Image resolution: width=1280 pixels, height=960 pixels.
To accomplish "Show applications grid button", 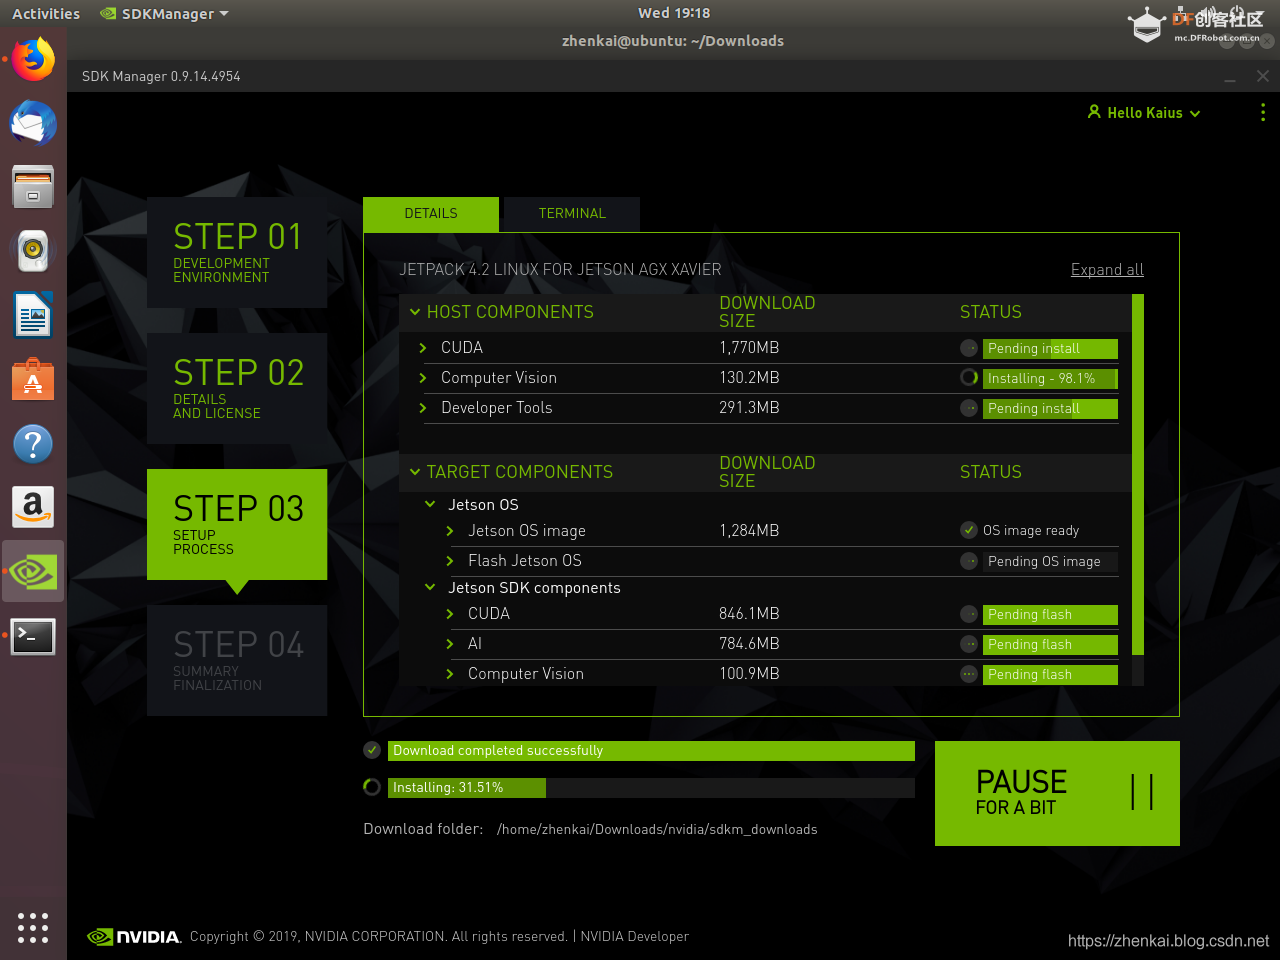I will point(33,927).
